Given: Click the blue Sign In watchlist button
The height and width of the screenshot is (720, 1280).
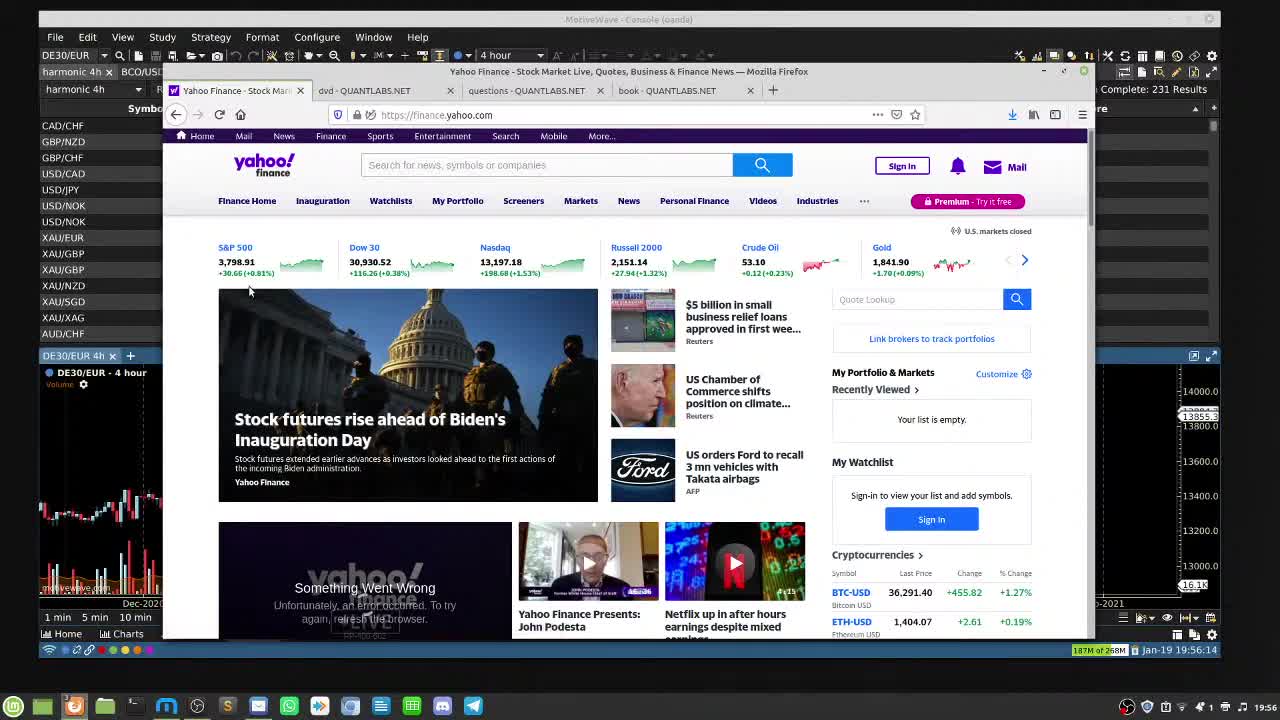Looking at the screenshot, I should coord(931,519).
